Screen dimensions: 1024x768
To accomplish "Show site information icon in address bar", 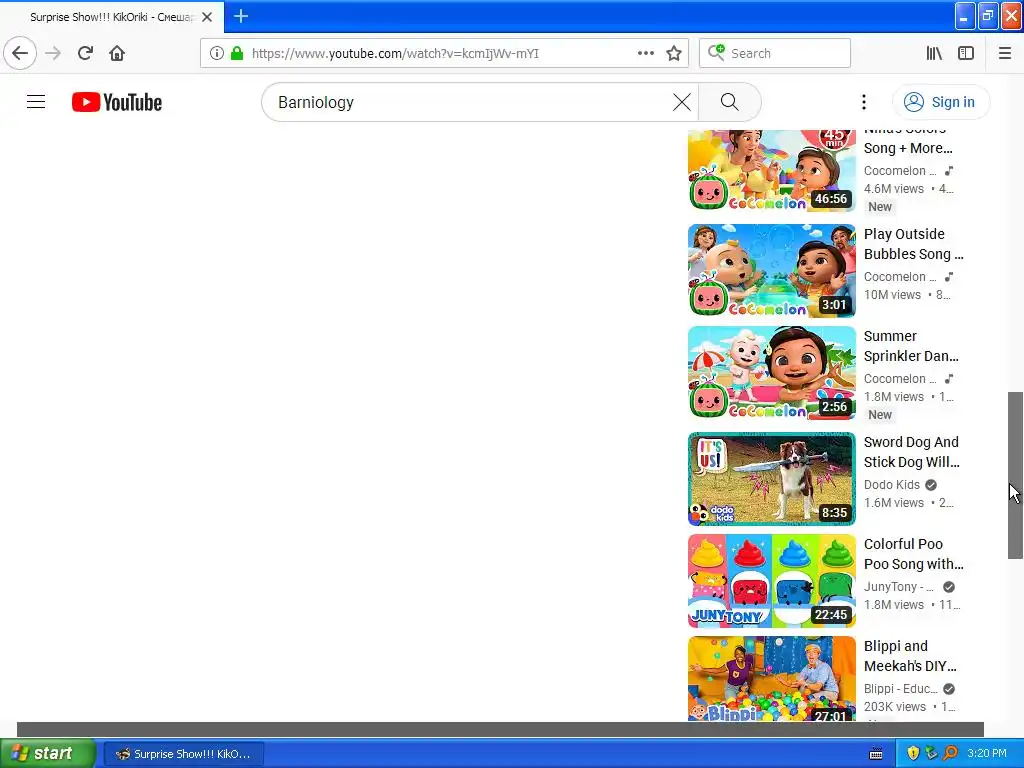I will 217,54.
